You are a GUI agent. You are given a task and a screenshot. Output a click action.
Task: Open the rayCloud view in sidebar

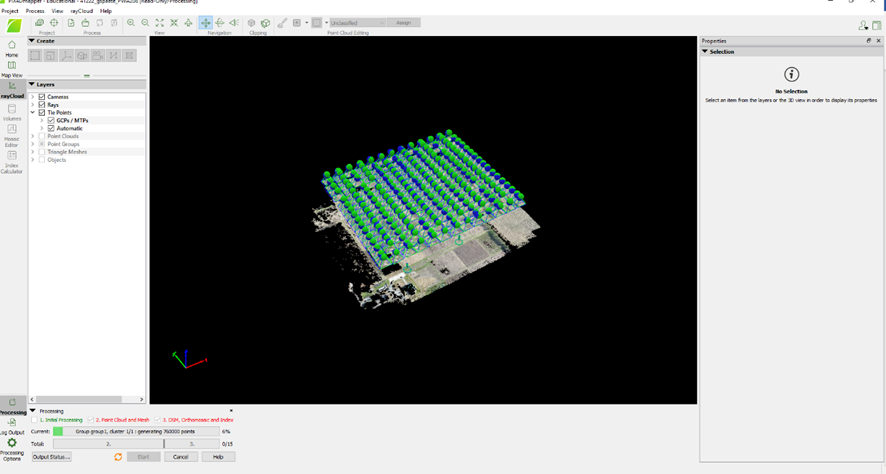12,89
